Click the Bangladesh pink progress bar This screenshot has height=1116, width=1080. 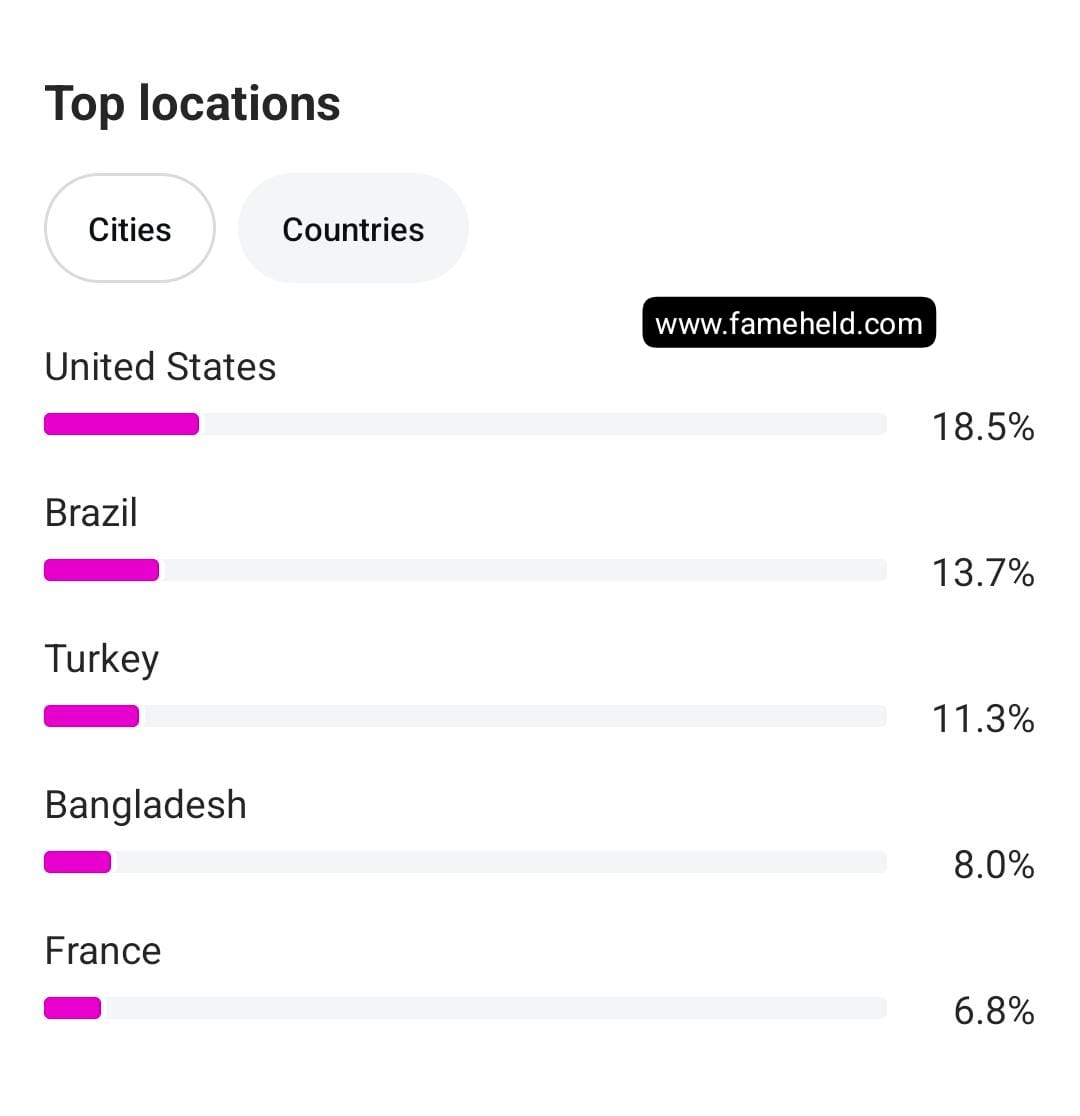[77, 862]
